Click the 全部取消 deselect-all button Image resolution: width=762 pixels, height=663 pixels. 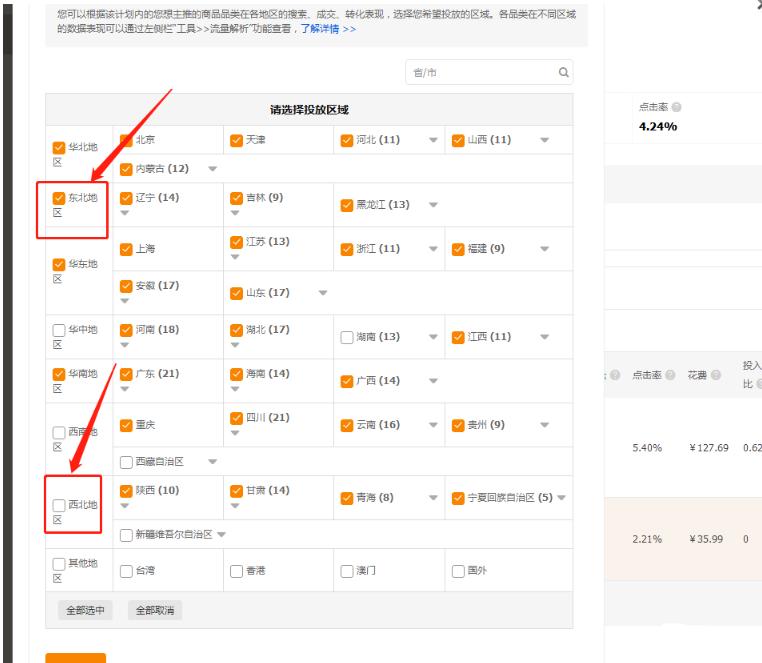(155, 611)
